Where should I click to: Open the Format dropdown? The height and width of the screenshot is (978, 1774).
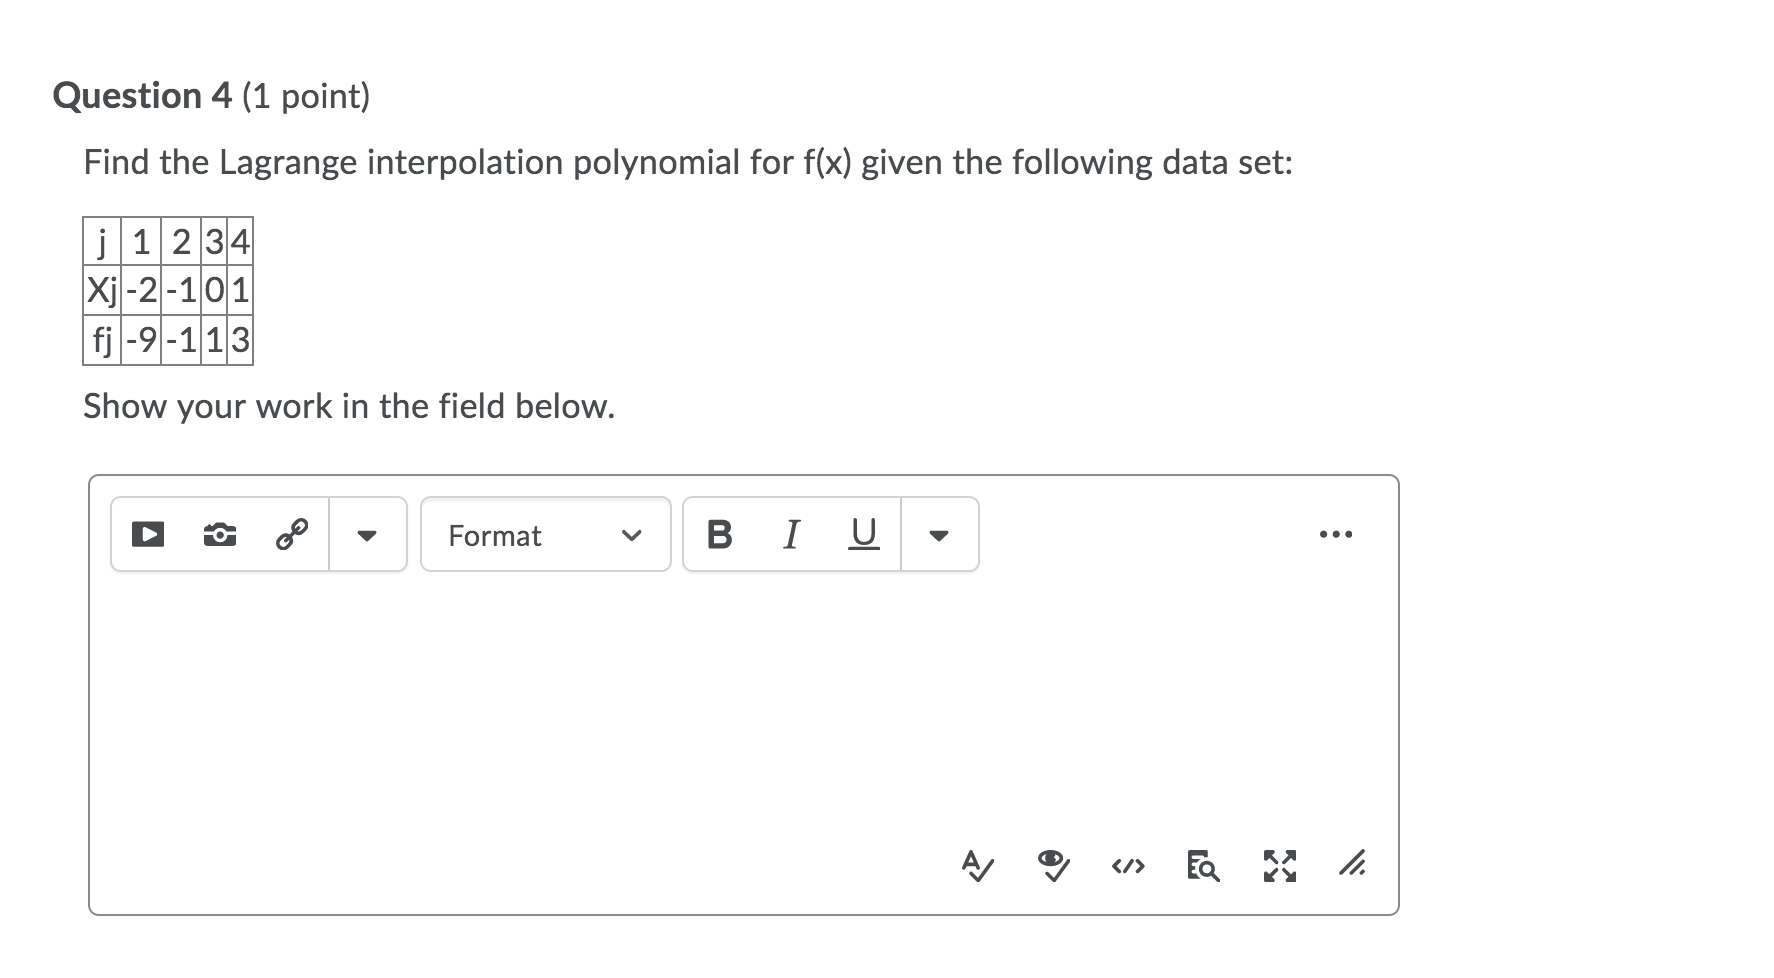click(x=546, y=535)
